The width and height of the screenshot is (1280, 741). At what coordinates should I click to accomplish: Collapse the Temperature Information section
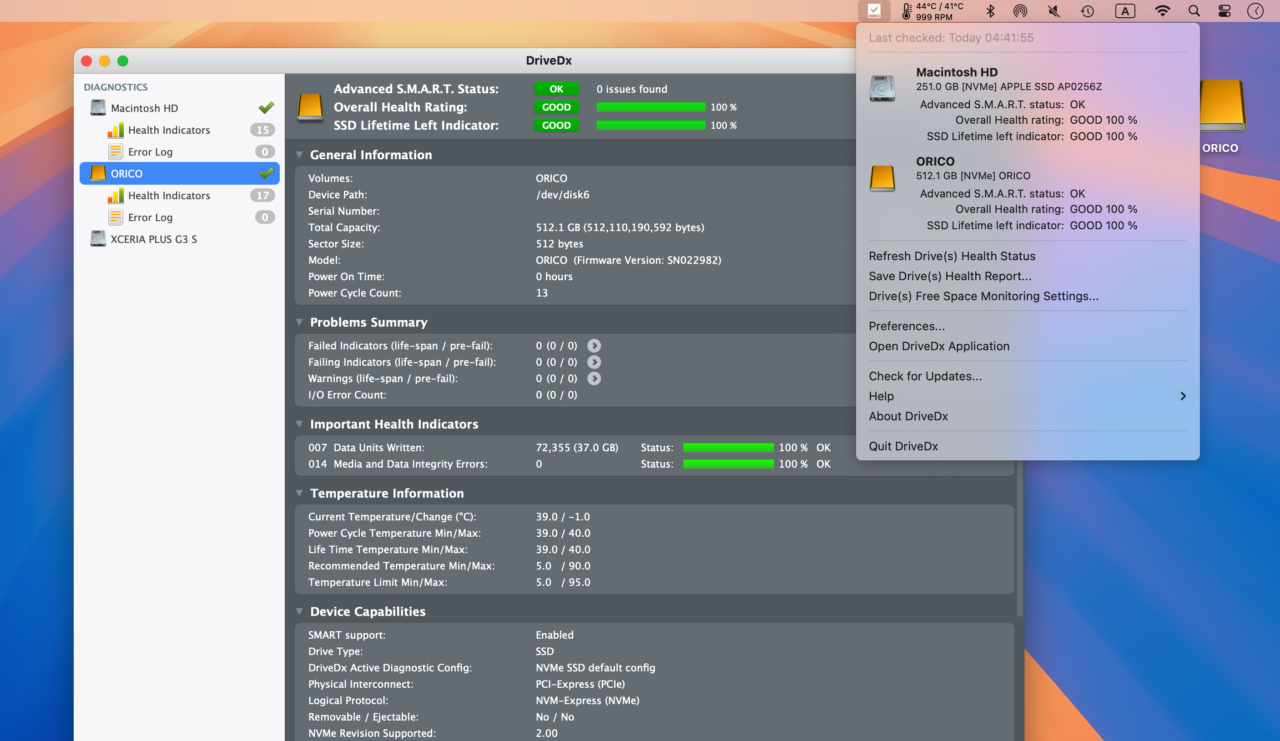(299, 493)
